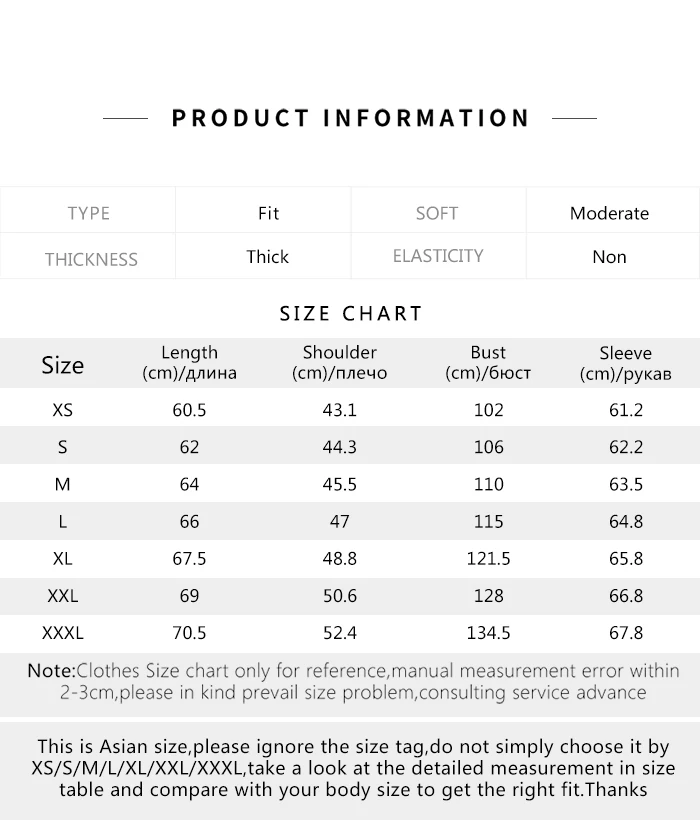Click the XS size row label

(x=63, y=410)
